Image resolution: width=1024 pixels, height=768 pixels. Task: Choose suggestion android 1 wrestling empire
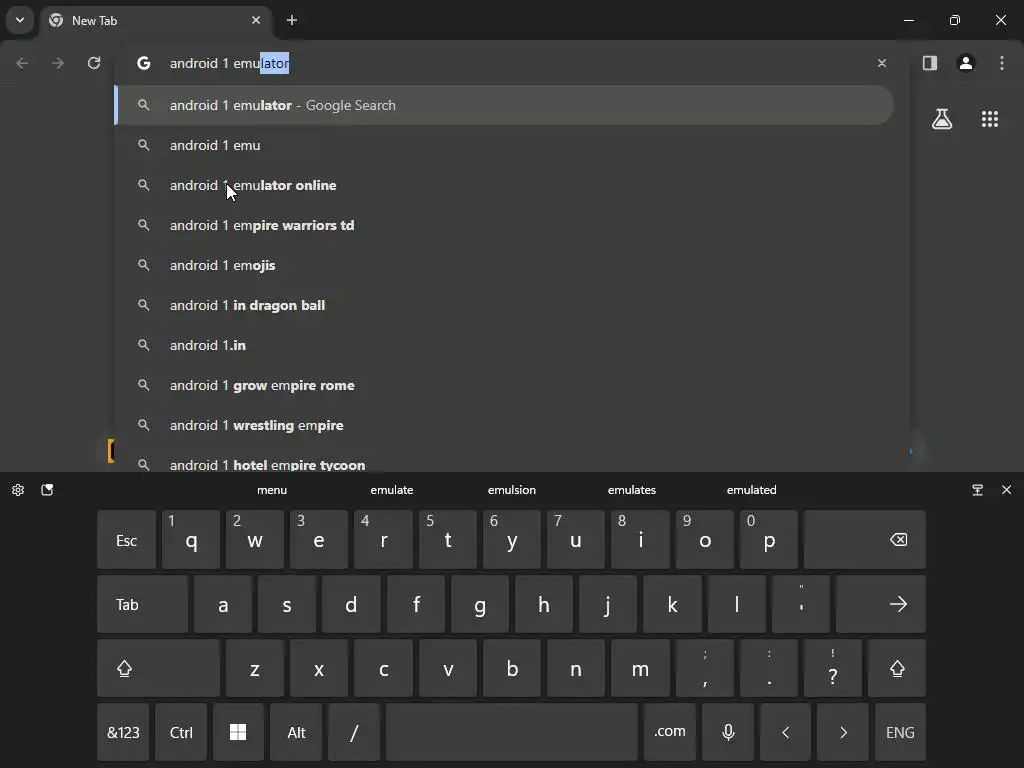[504, 425]
